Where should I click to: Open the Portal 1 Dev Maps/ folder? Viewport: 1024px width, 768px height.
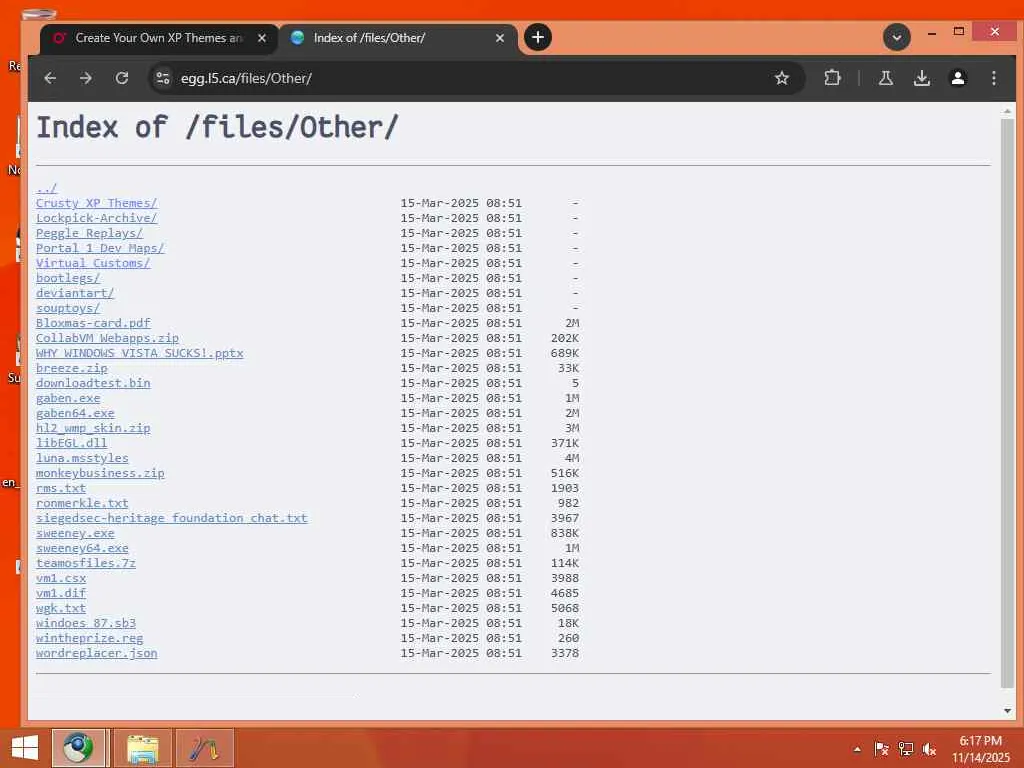(x=100, y=248)
